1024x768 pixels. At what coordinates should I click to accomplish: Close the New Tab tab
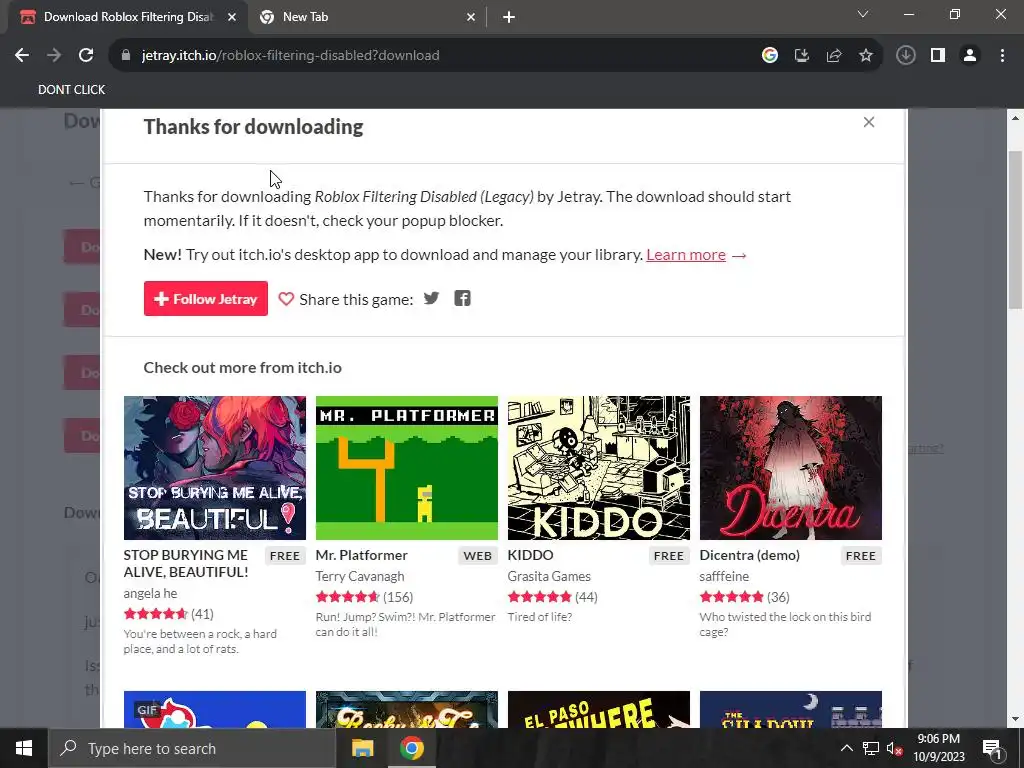coord(471,17)
